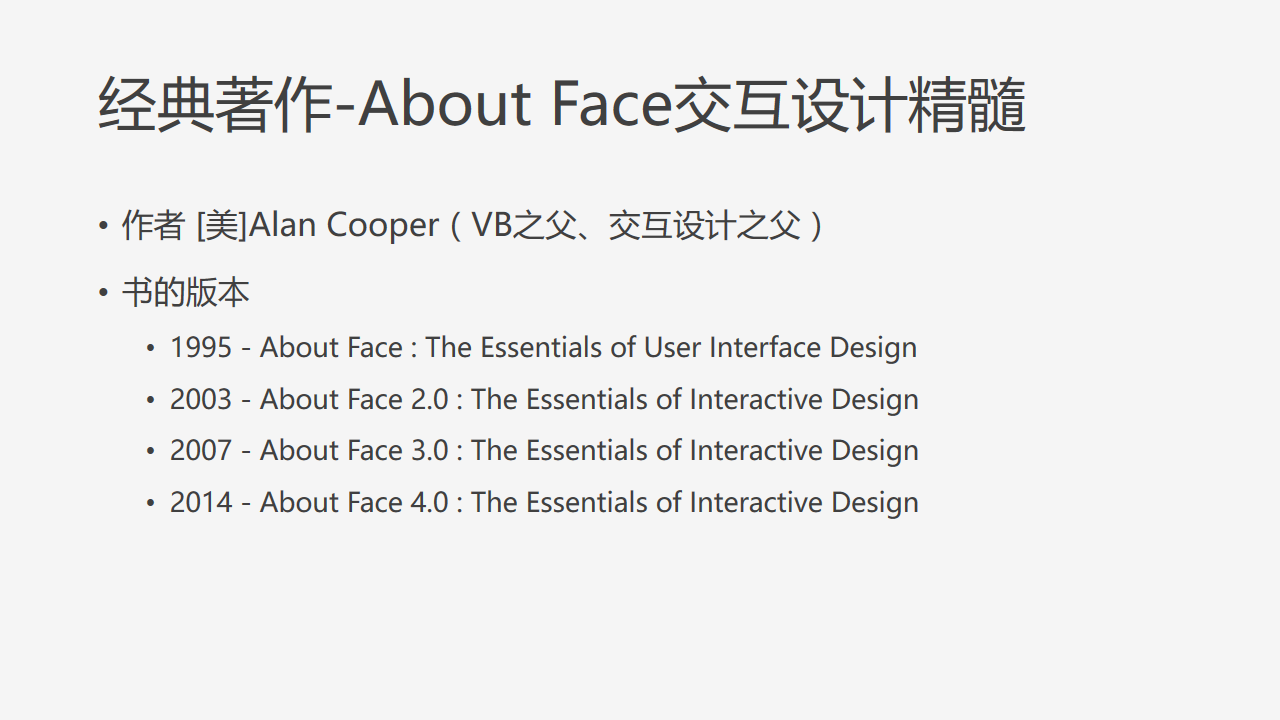Click the slide title "经典著作-About Face交互设计精髓"
Image resolution: width=1280 pixels, height=720 pixels.
[x=562, y=105]
